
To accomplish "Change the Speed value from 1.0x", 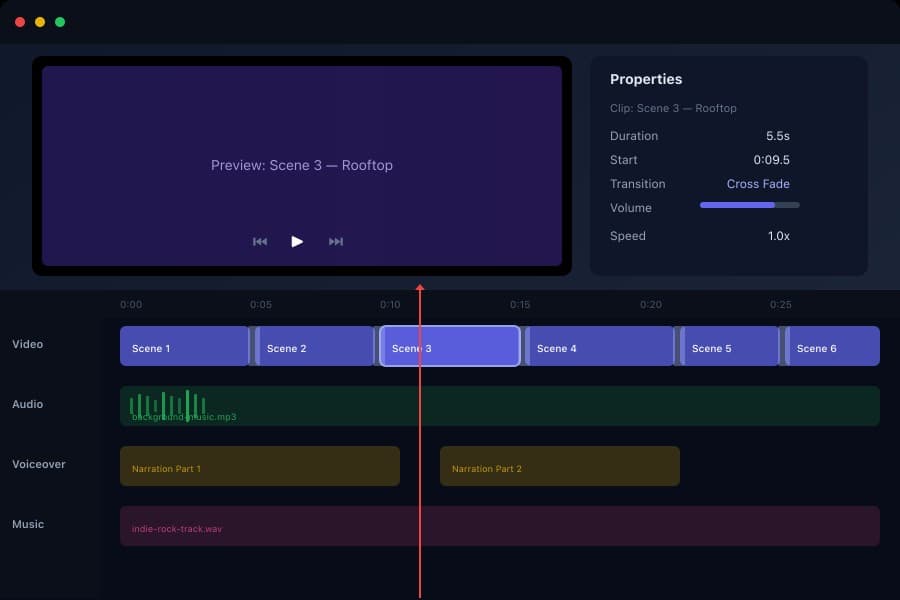I will [x=779, y=236].
